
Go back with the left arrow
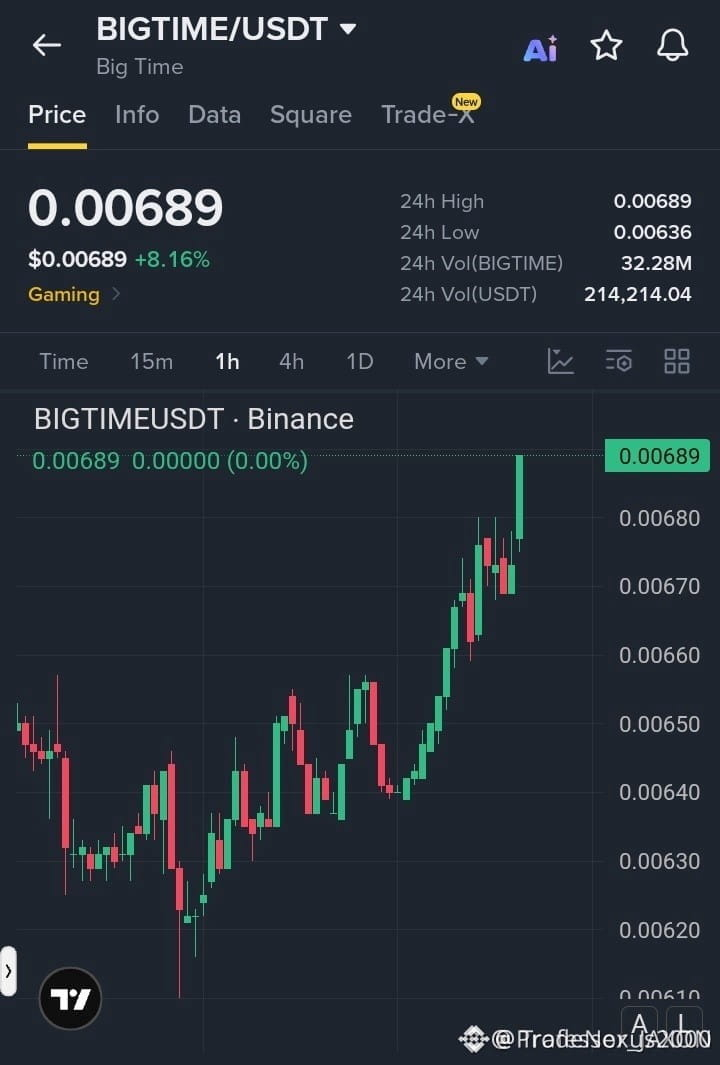[47, 46]
